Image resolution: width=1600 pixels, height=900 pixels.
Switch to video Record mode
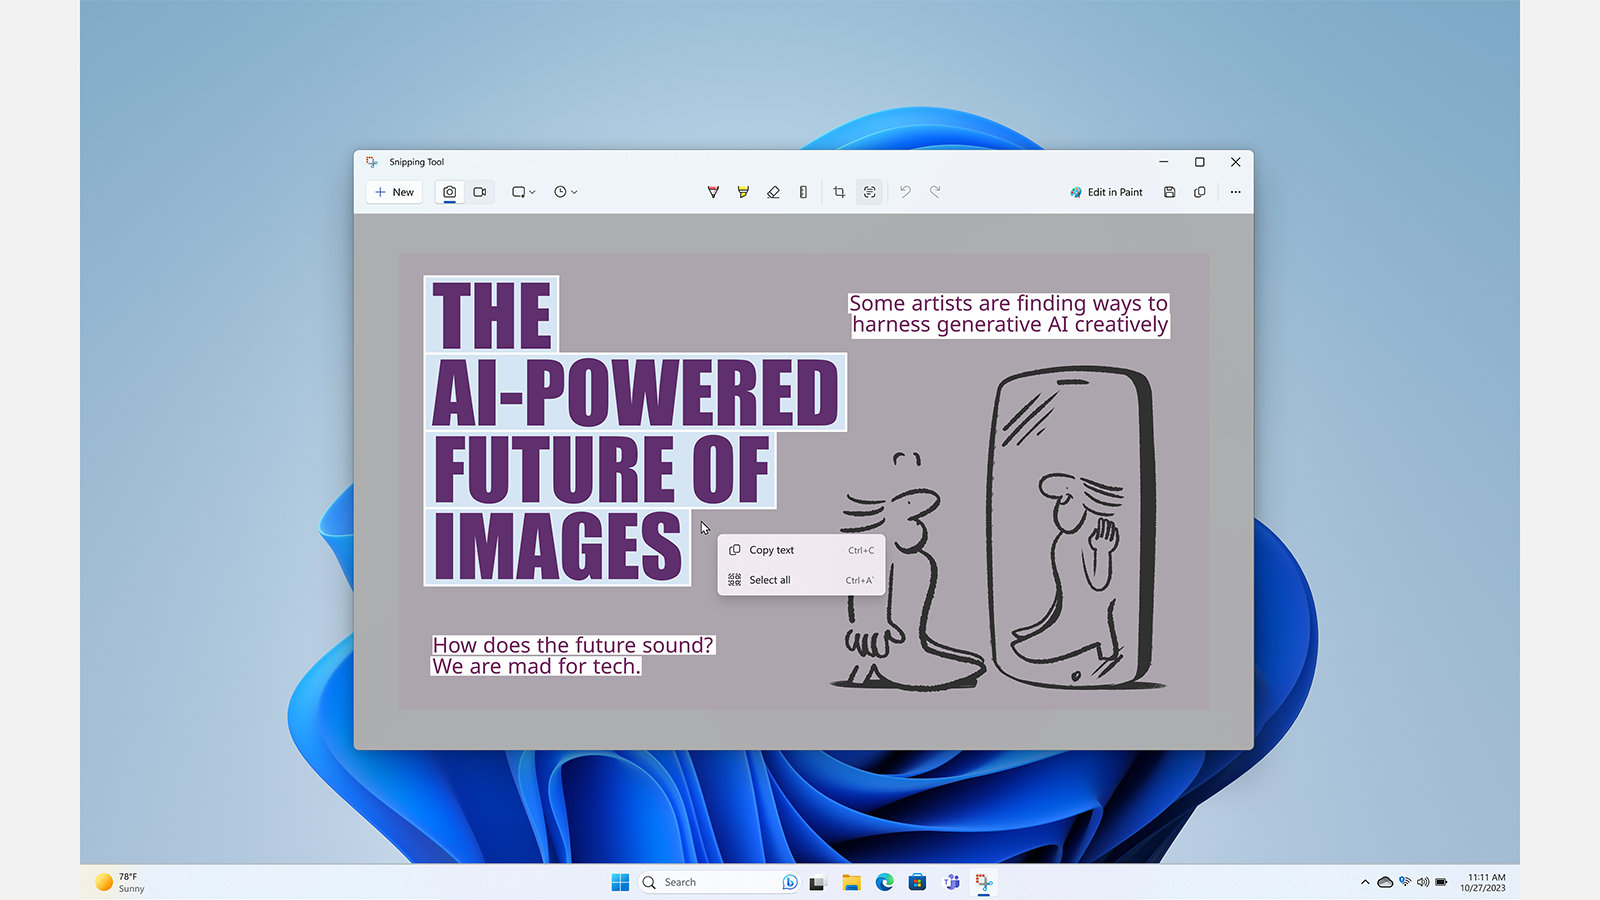[x=480, y=192]
